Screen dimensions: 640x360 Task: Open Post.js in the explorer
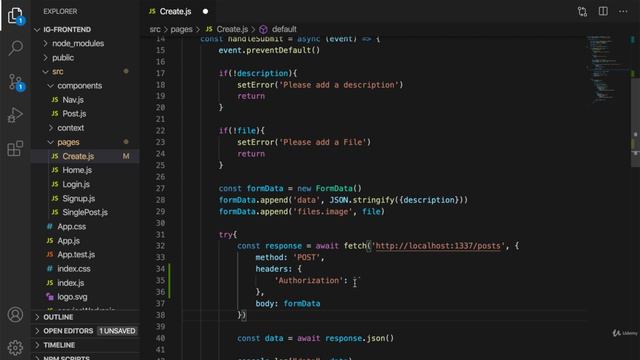74,114
